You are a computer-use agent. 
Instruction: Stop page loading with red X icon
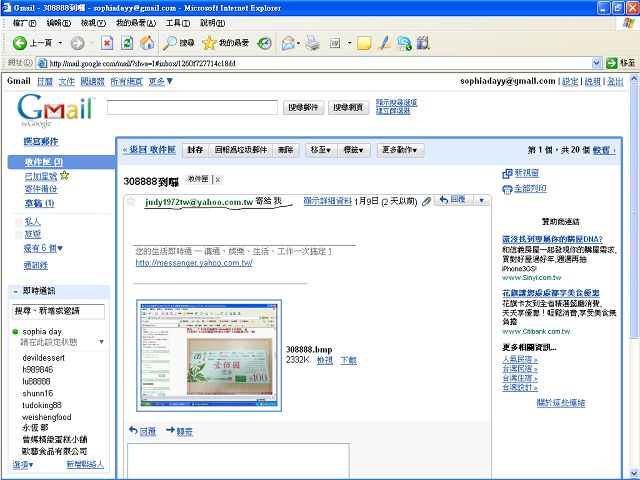(x=107, y=43)
